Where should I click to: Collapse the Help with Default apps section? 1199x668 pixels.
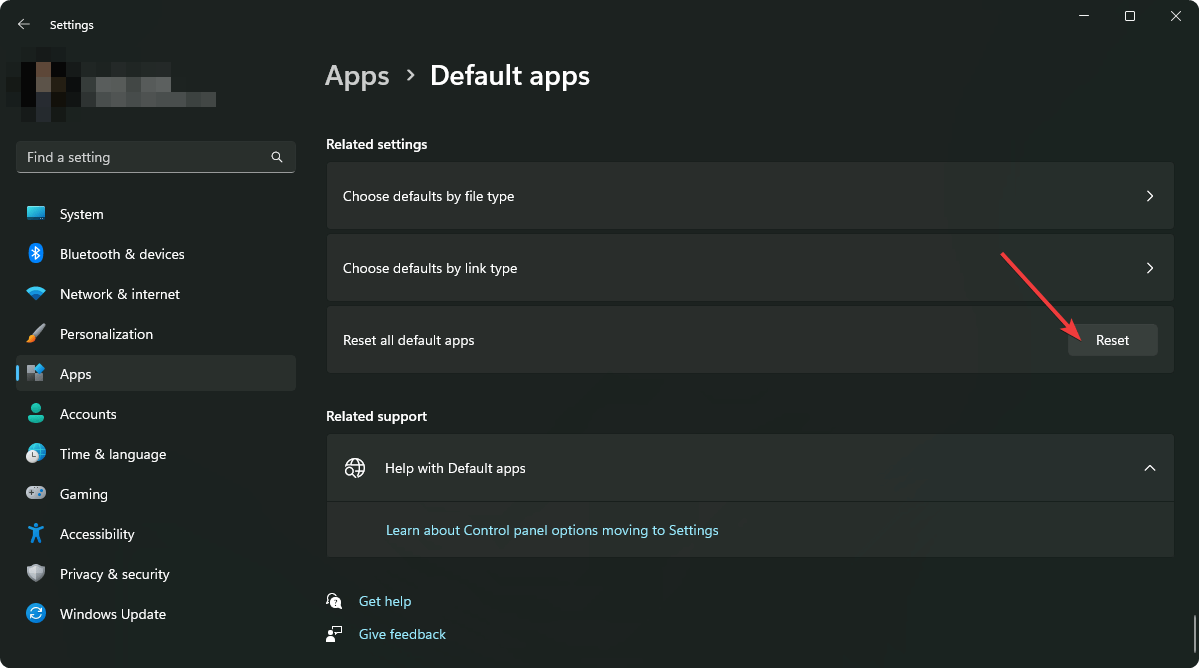coord(1149,468)
